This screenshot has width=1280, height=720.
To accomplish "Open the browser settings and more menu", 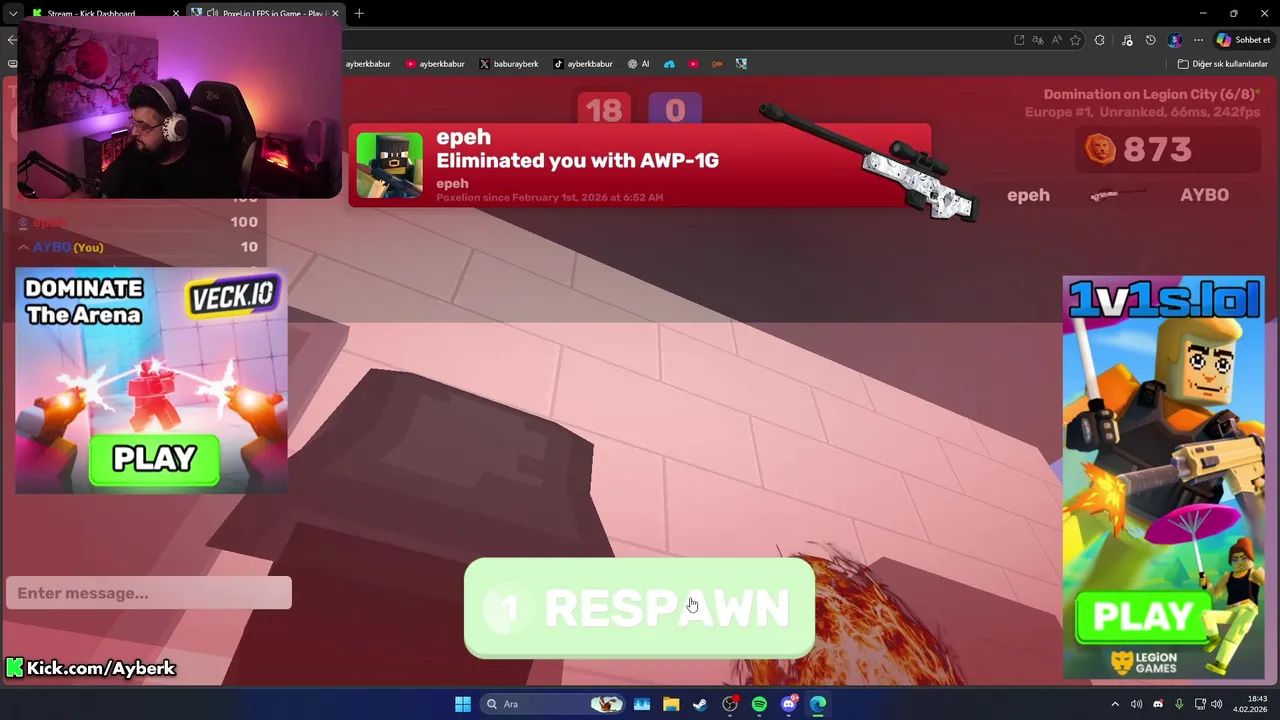I will tap(1198, 40).
